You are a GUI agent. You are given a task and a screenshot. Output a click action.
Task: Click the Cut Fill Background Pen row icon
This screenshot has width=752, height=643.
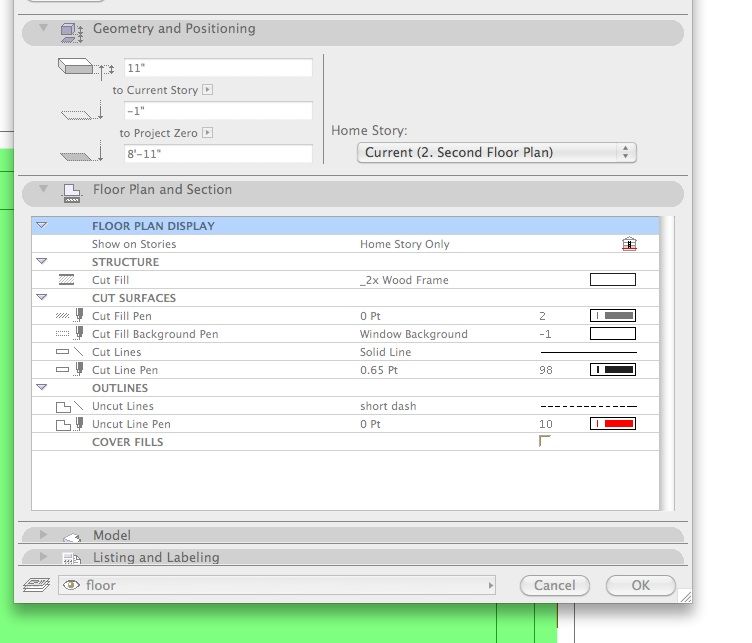(x=70, y=333)
